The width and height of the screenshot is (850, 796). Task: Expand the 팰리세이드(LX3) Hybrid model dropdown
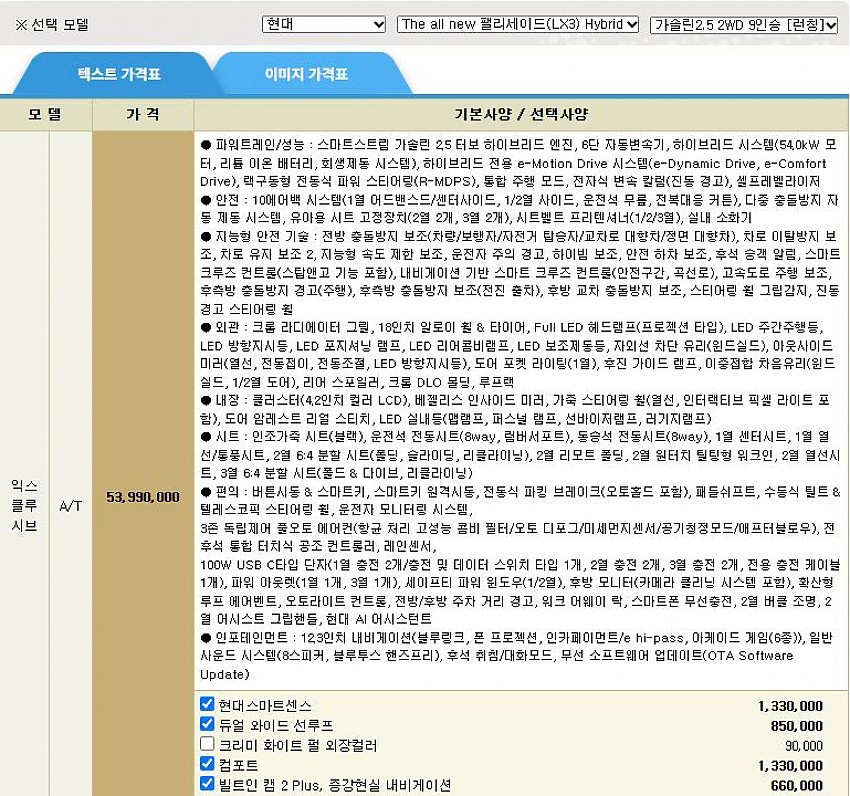[x=517, y=24]
